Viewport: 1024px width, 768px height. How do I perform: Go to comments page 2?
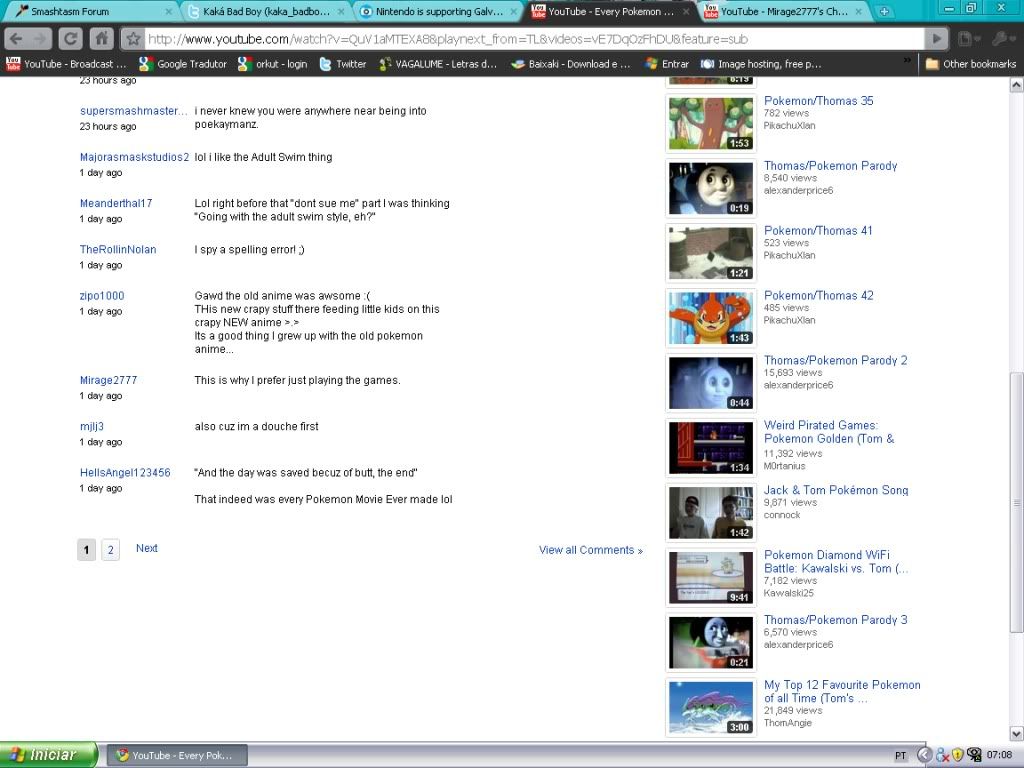110,549
